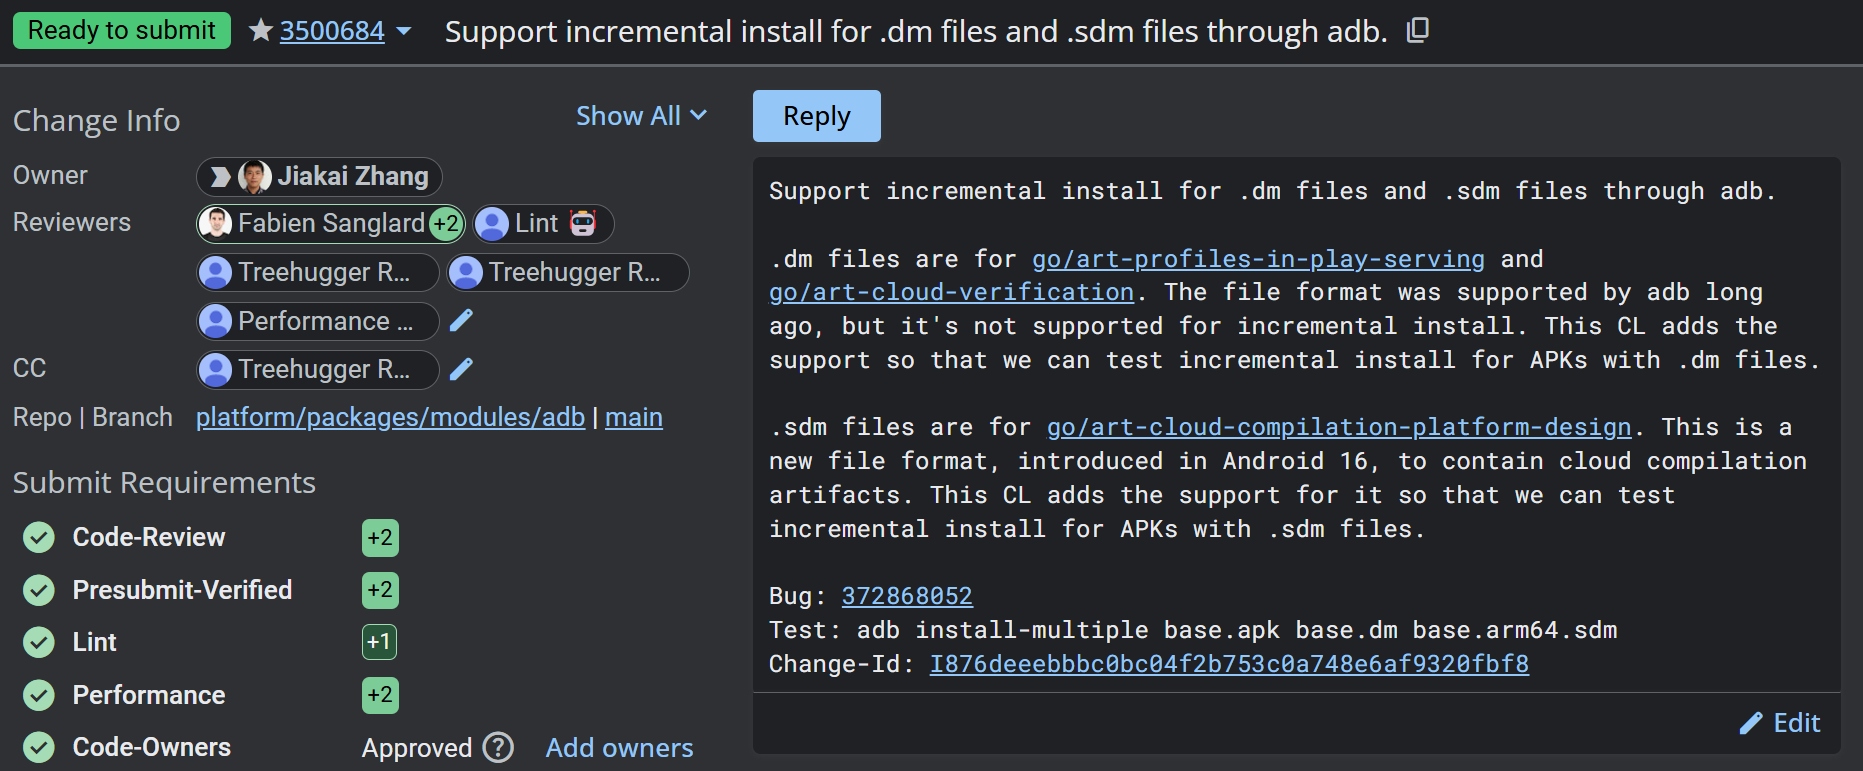1863x771 pixels.
Task: Click the pencil icon in CC row
Action: point(461,369)
